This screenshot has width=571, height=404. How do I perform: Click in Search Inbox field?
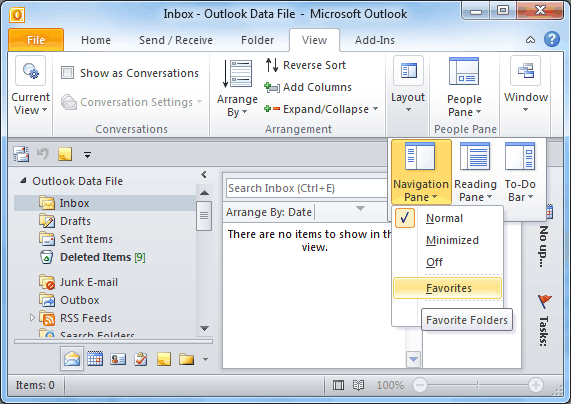[x=307, y=188]
